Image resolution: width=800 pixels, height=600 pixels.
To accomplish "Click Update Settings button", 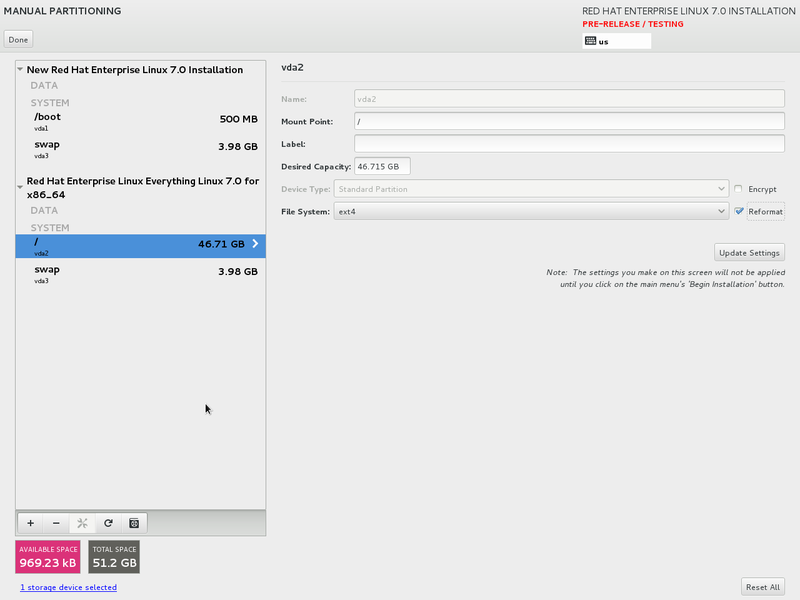I will (749, 253).
